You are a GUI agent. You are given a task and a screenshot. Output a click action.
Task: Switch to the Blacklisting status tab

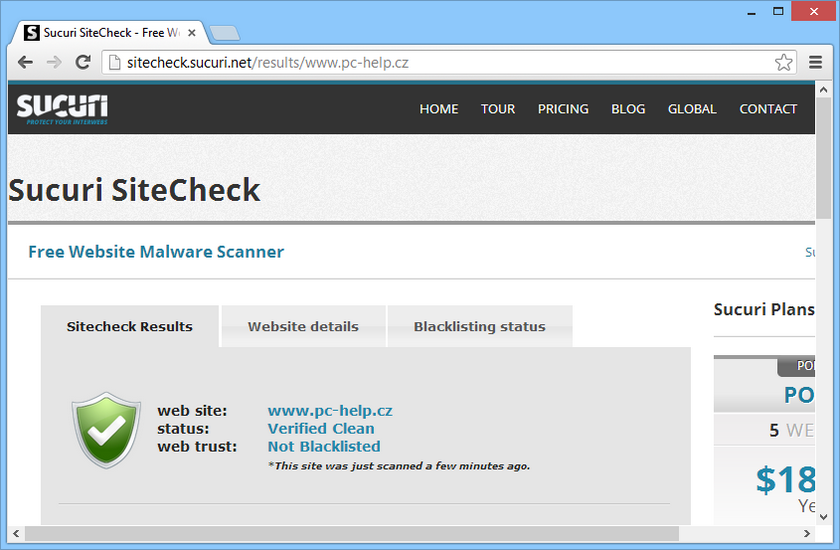(x=479, y=327)
